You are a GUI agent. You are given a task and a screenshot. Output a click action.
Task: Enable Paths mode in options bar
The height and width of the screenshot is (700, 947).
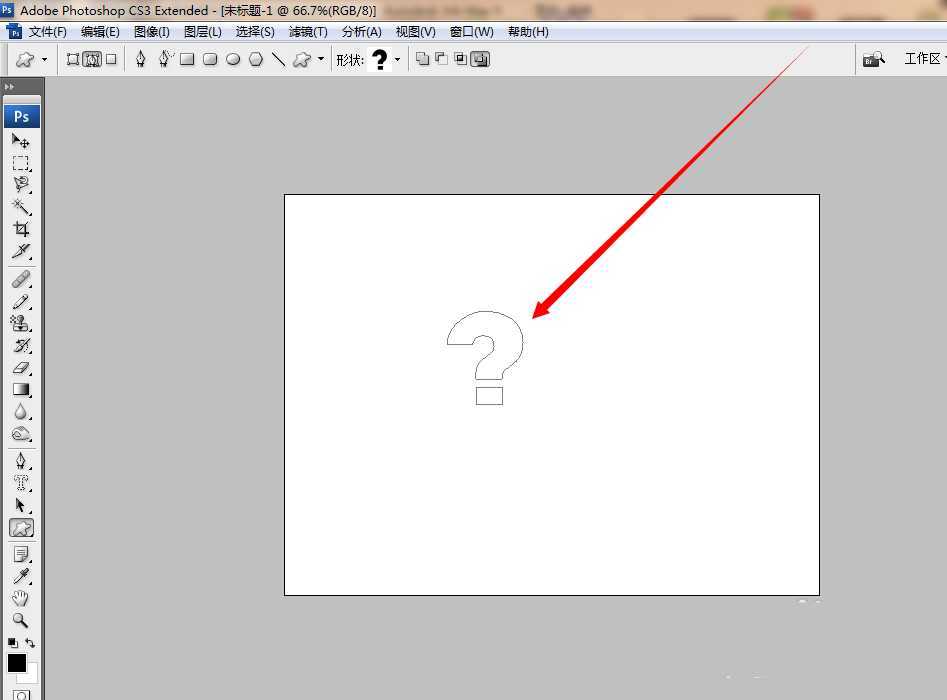[92, 59]
